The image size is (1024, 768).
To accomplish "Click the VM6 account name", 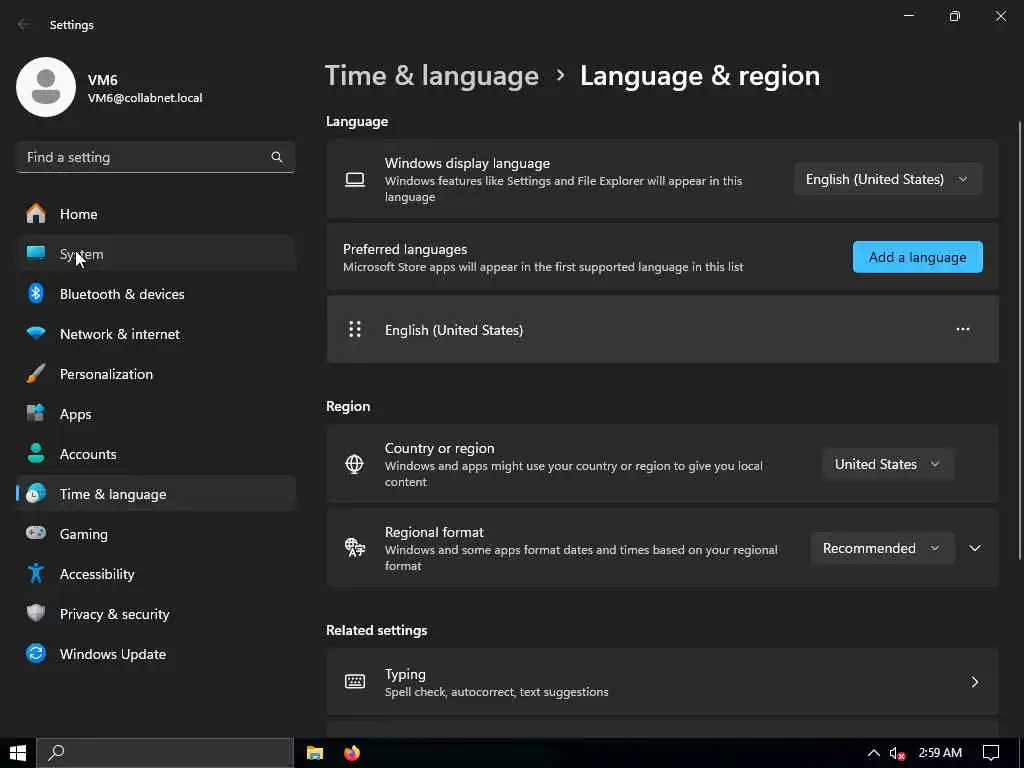I will tap(103, 80).
